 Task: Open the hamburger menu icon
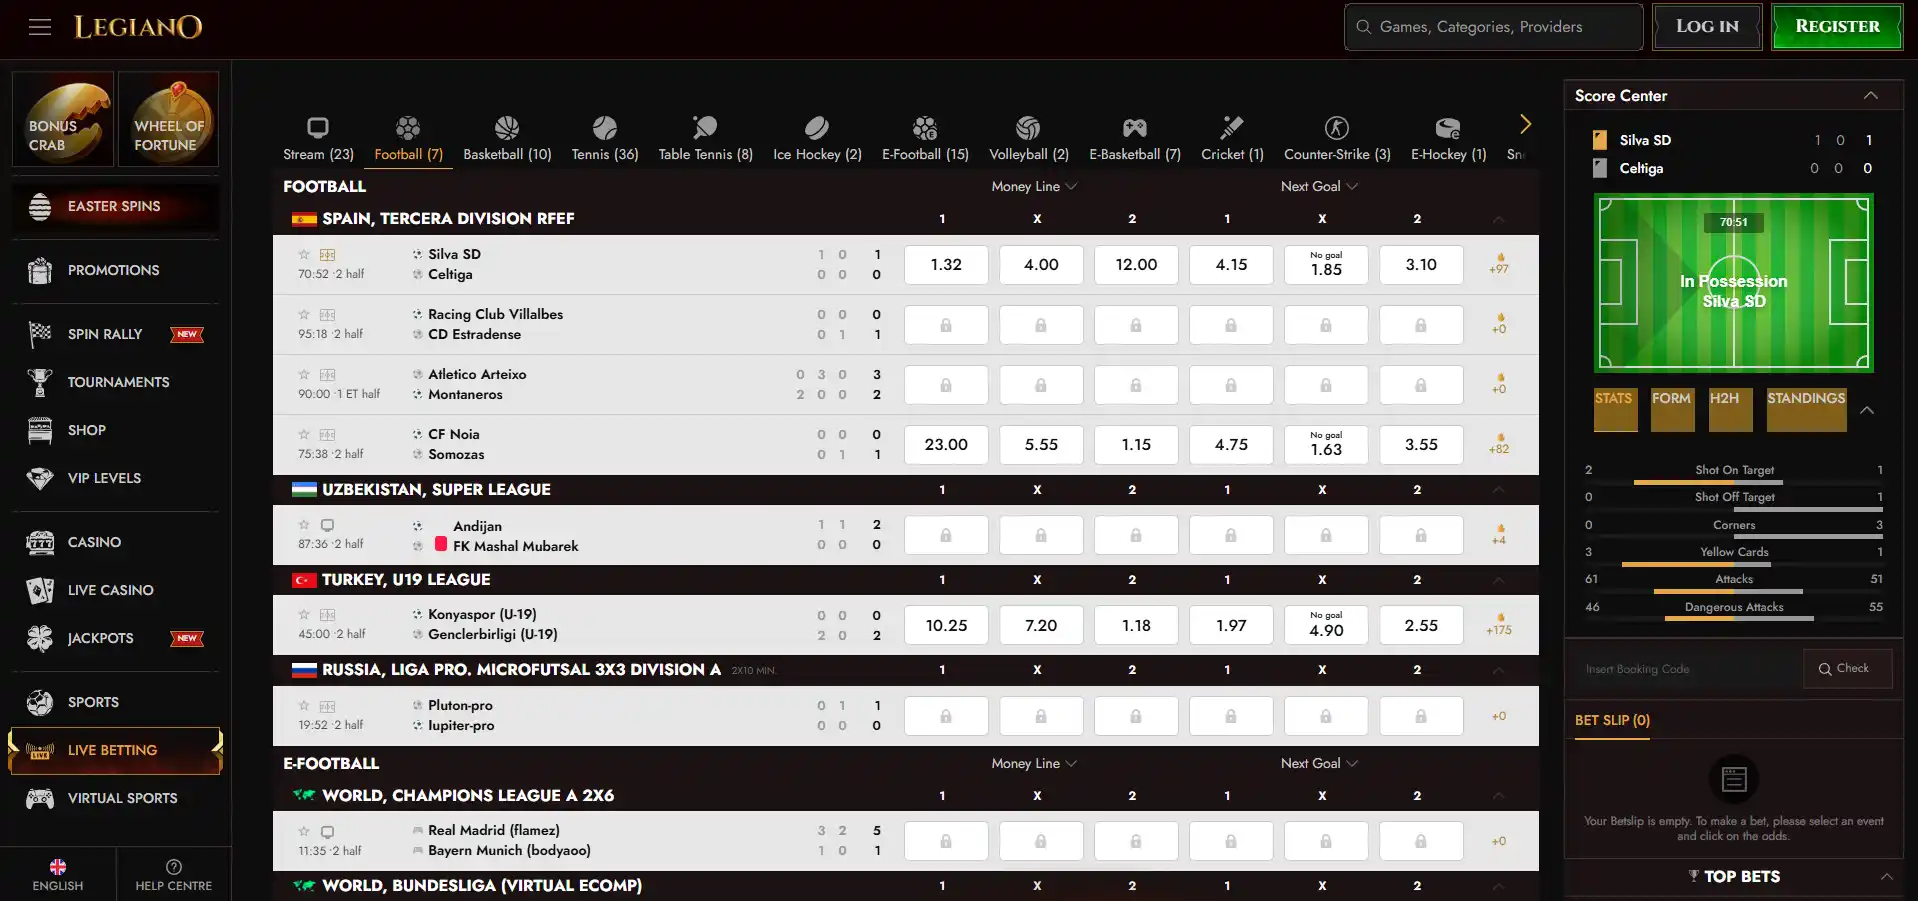click(x=40, y=27)
